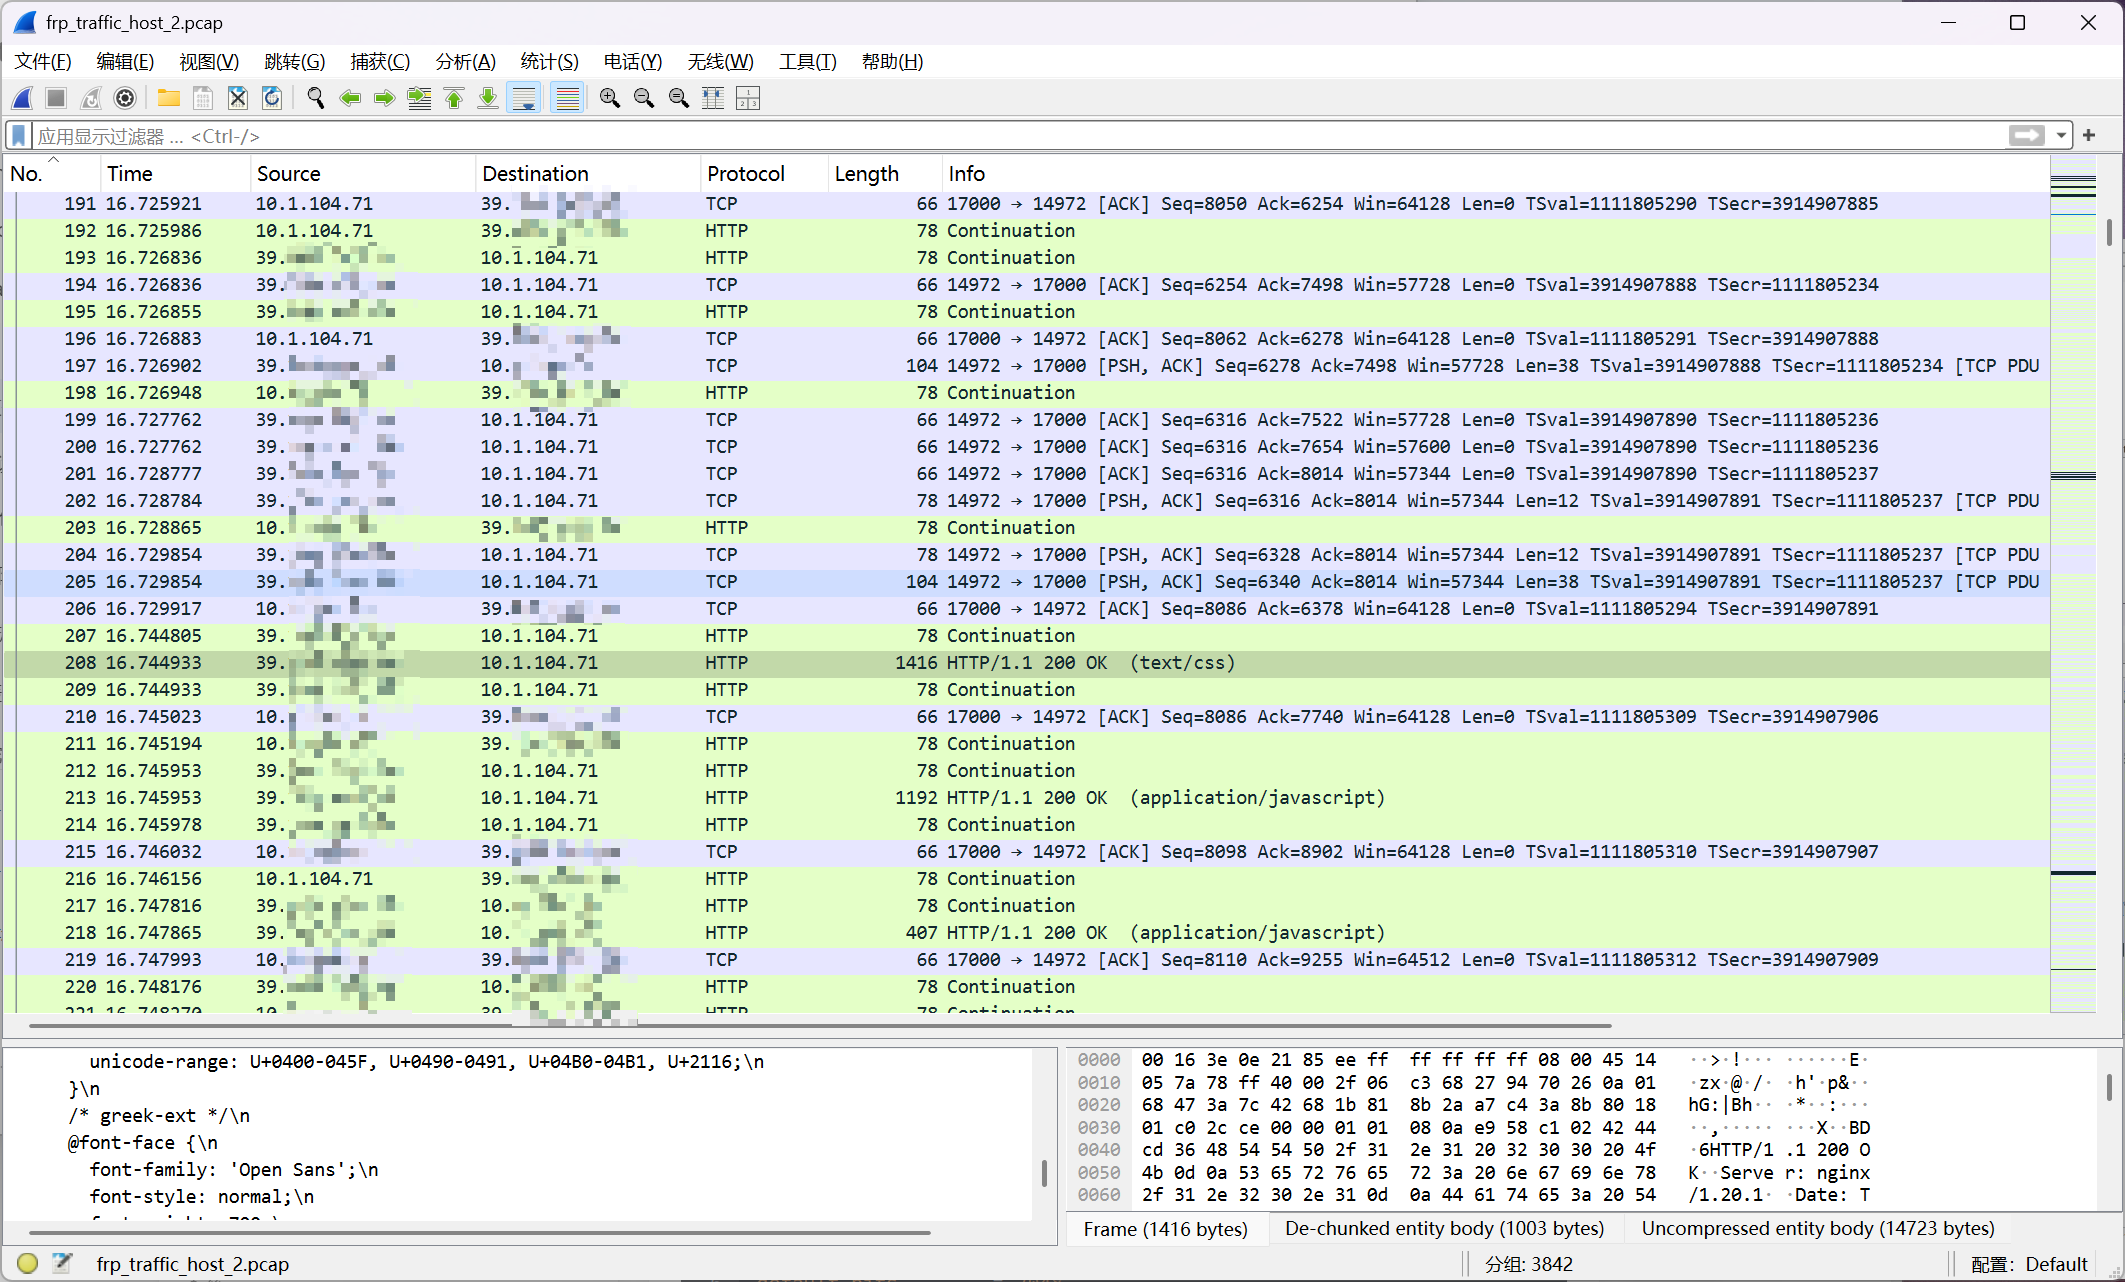Sort by the Destination column header
Image resolution: width=2125 pixels, height=1282 pixels.
coord(587,174)
